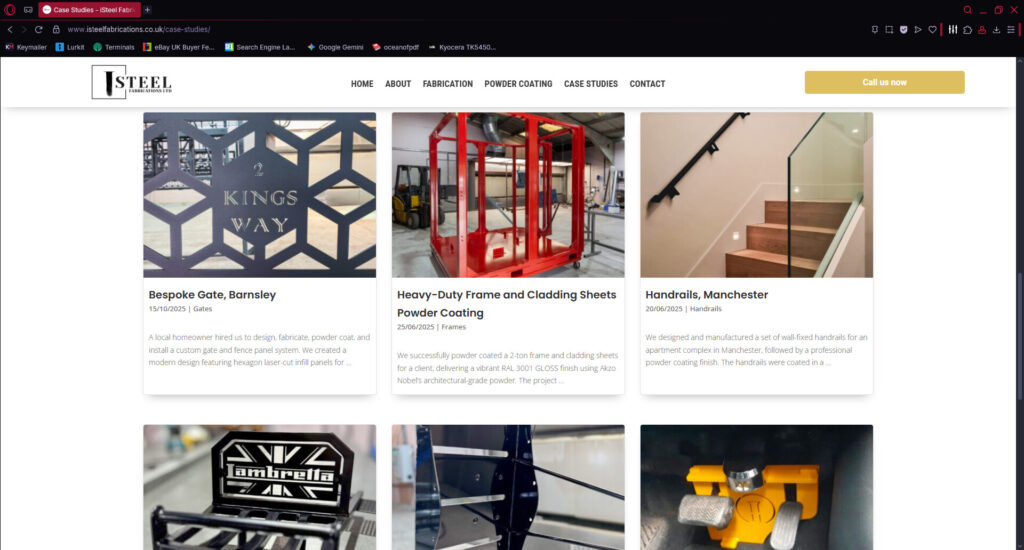
Task: Click the address bar URL field
Action: pos(457,29)
